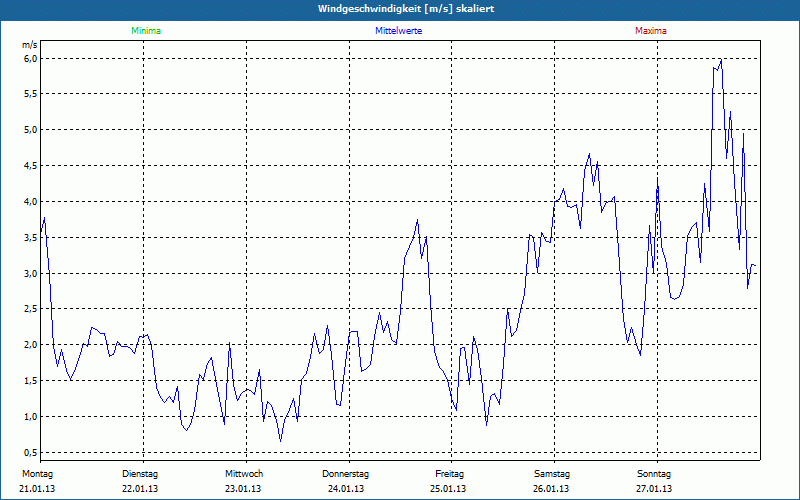Click the date 23.01.13
The width and height of the screenshot is (800, 500).
(243, 489)
